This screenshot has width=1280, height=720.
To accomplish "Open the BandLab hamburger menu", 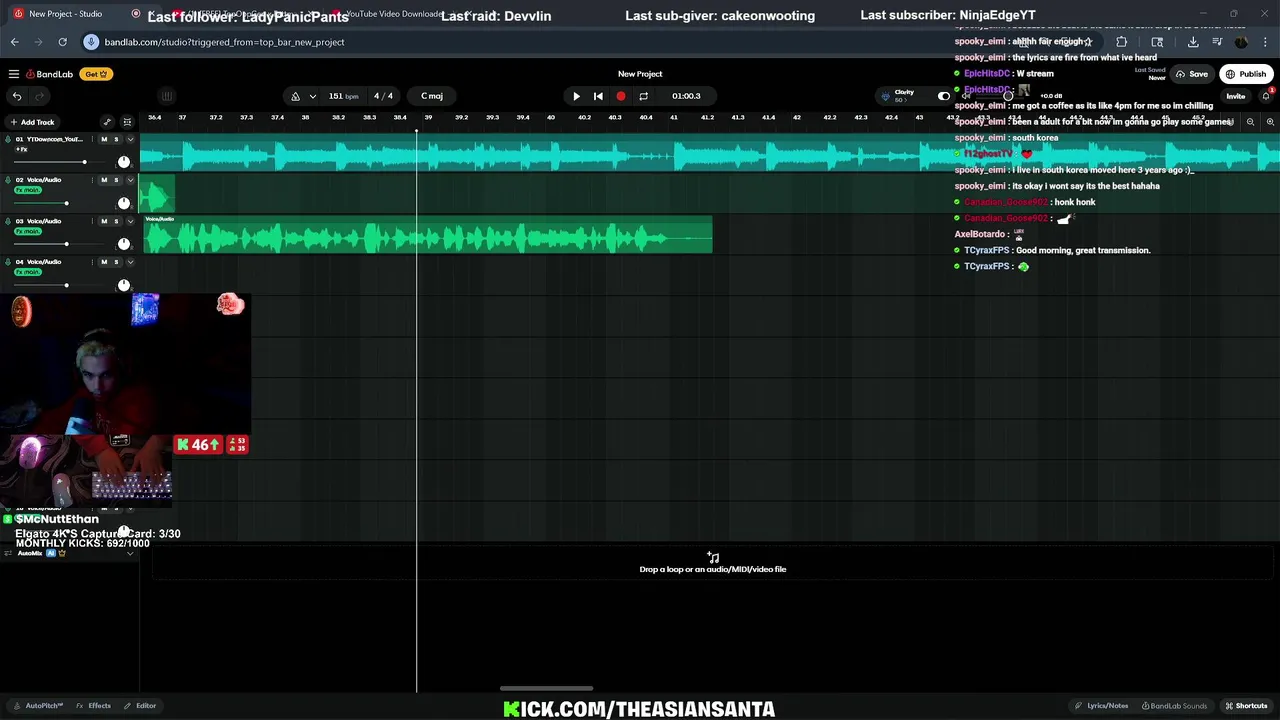I will 14,74.
